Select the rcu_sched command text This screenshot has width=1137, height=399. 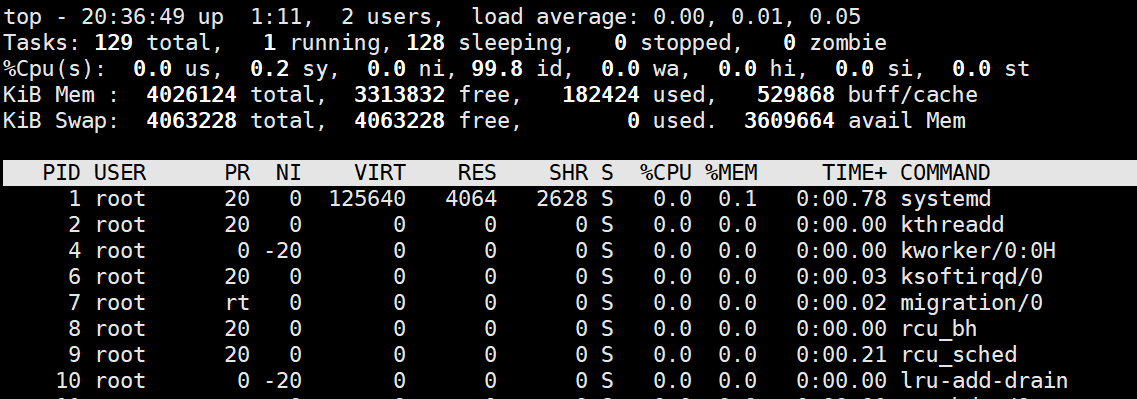[959, 355]
